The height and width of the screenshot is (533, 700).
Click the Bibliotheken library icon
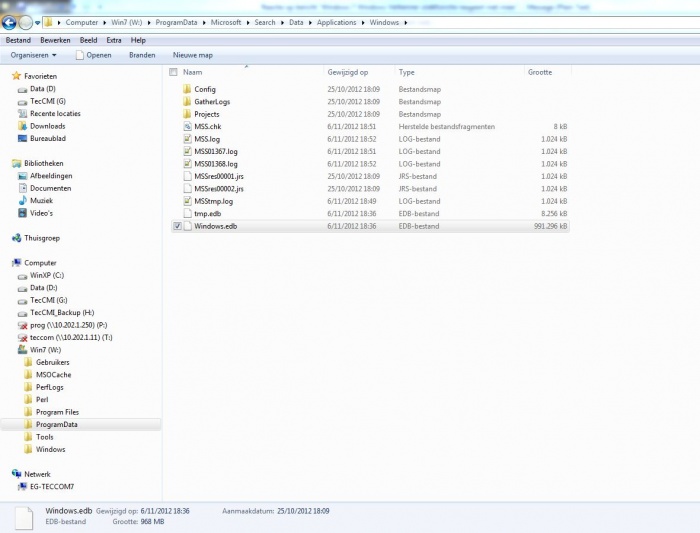17,163
